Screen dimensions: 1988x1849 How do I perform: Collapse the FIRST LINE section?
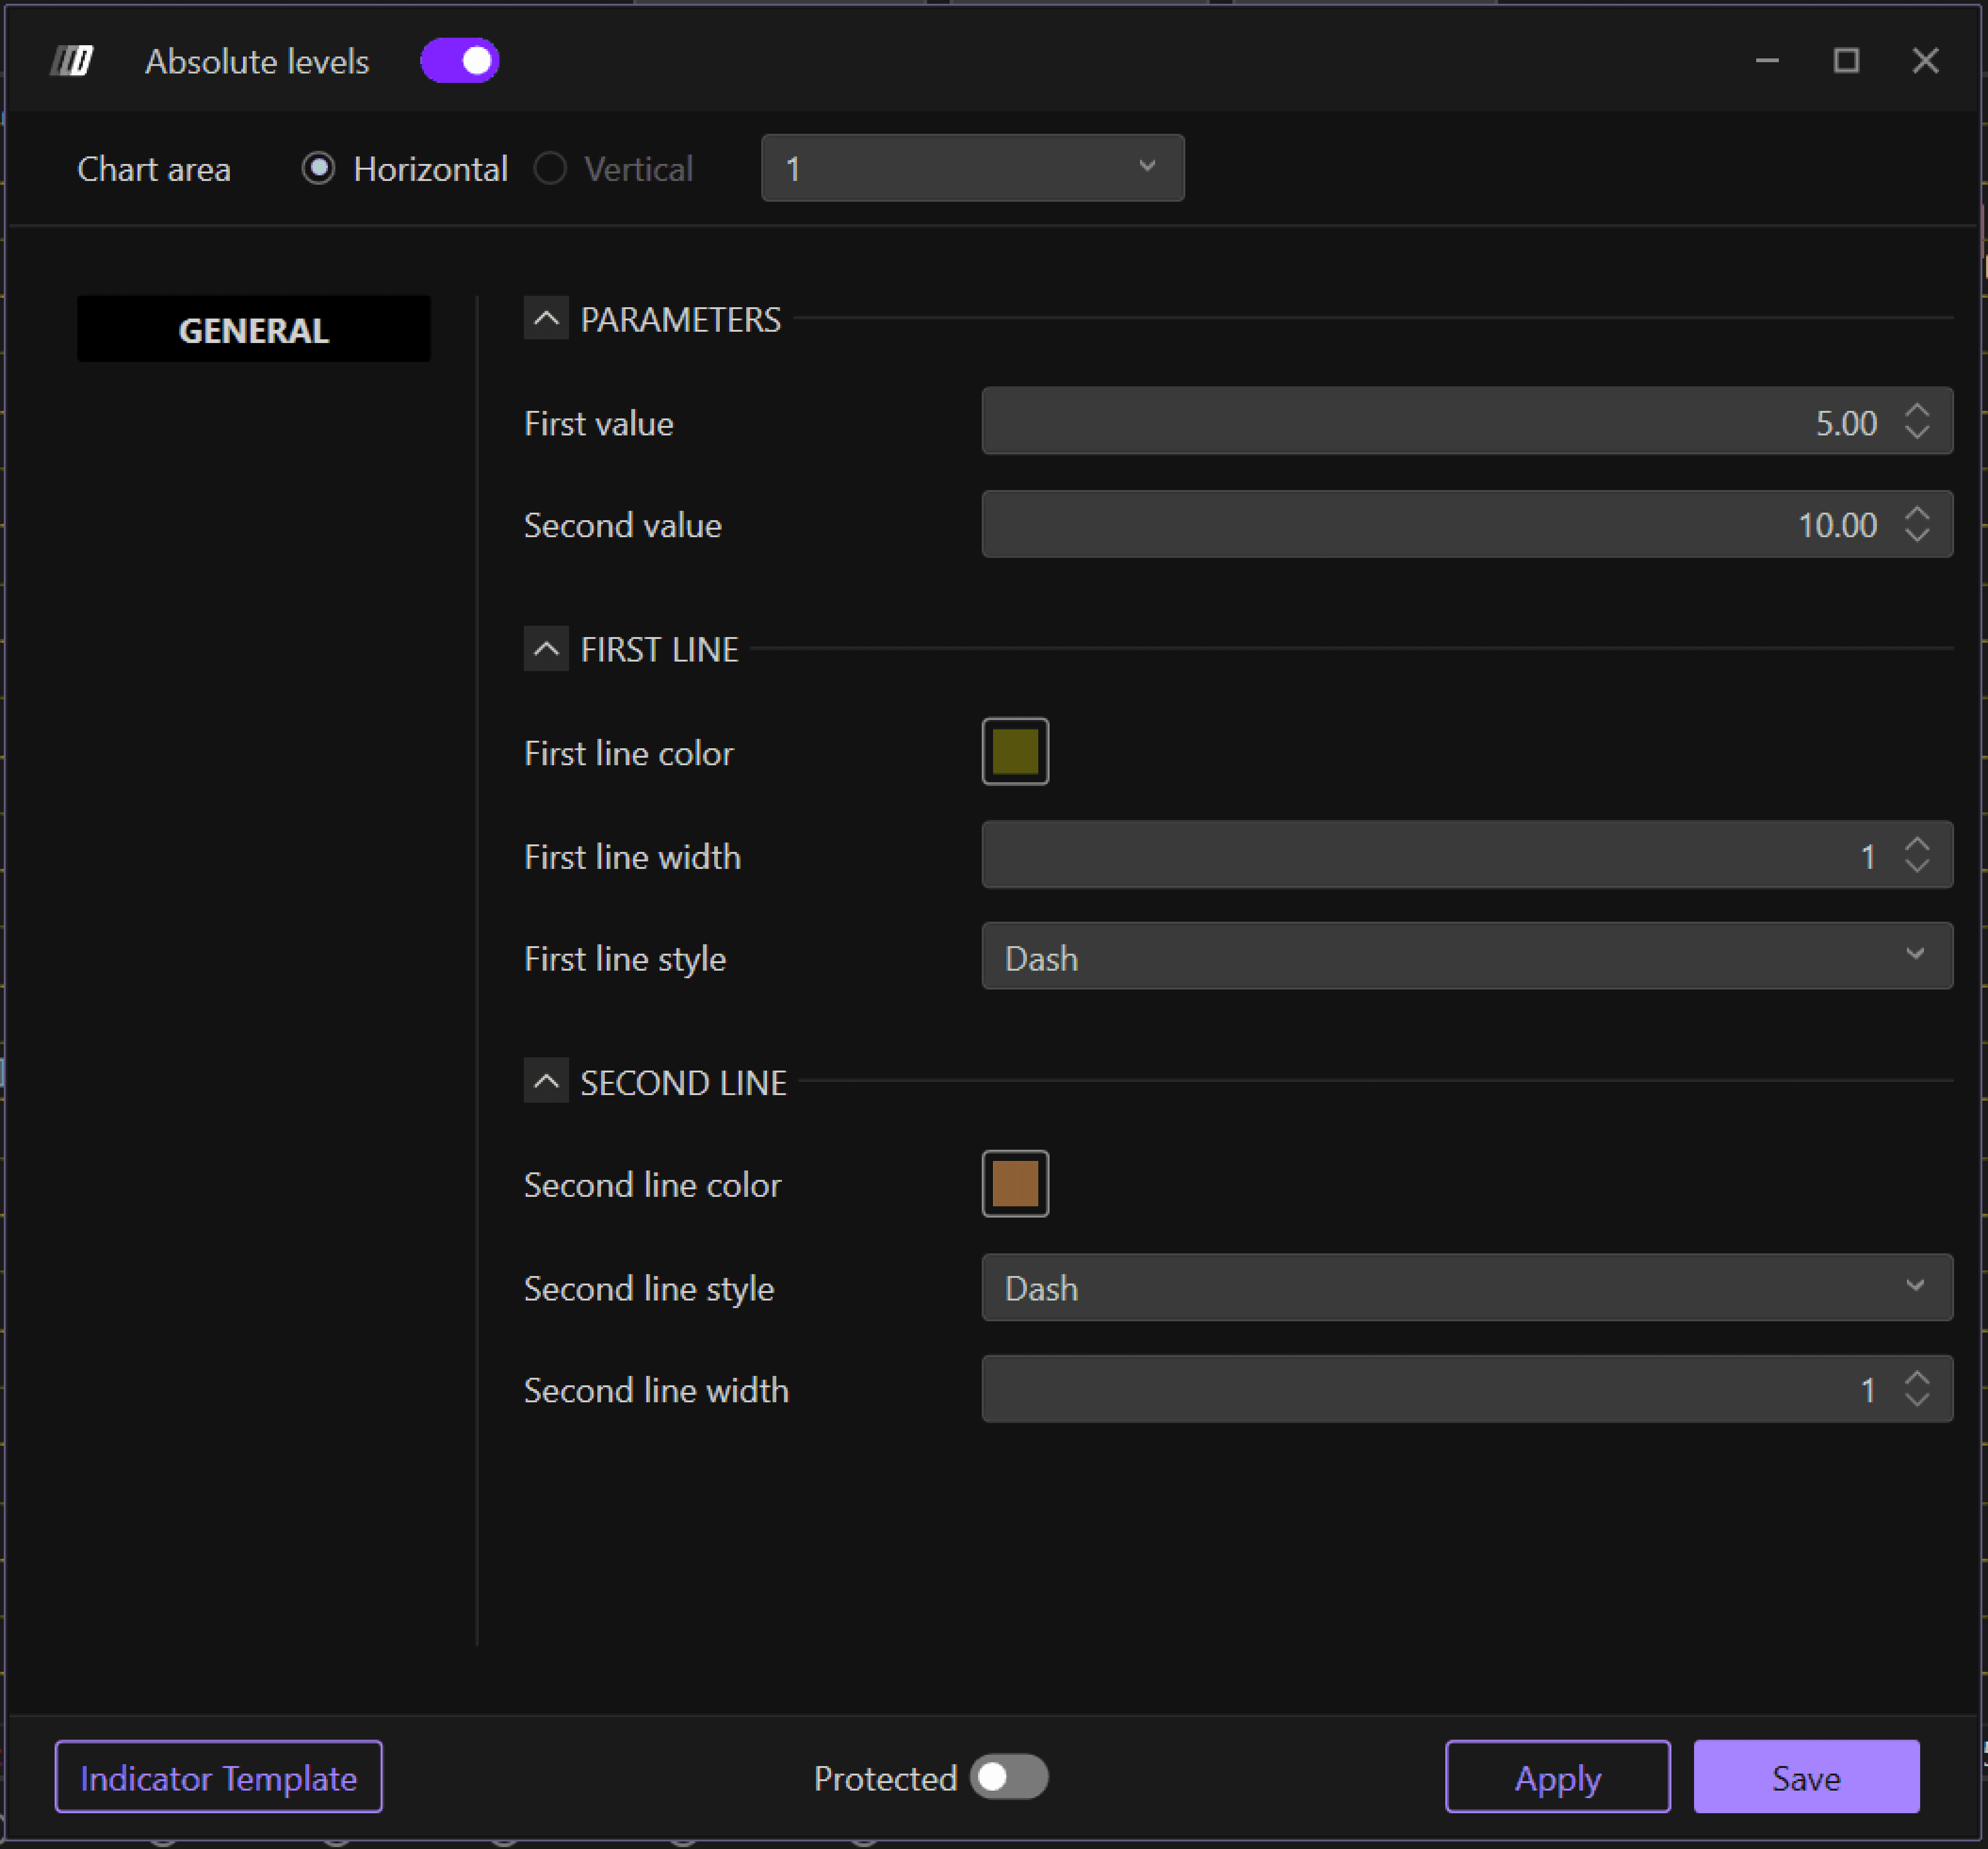pos(546,649)
